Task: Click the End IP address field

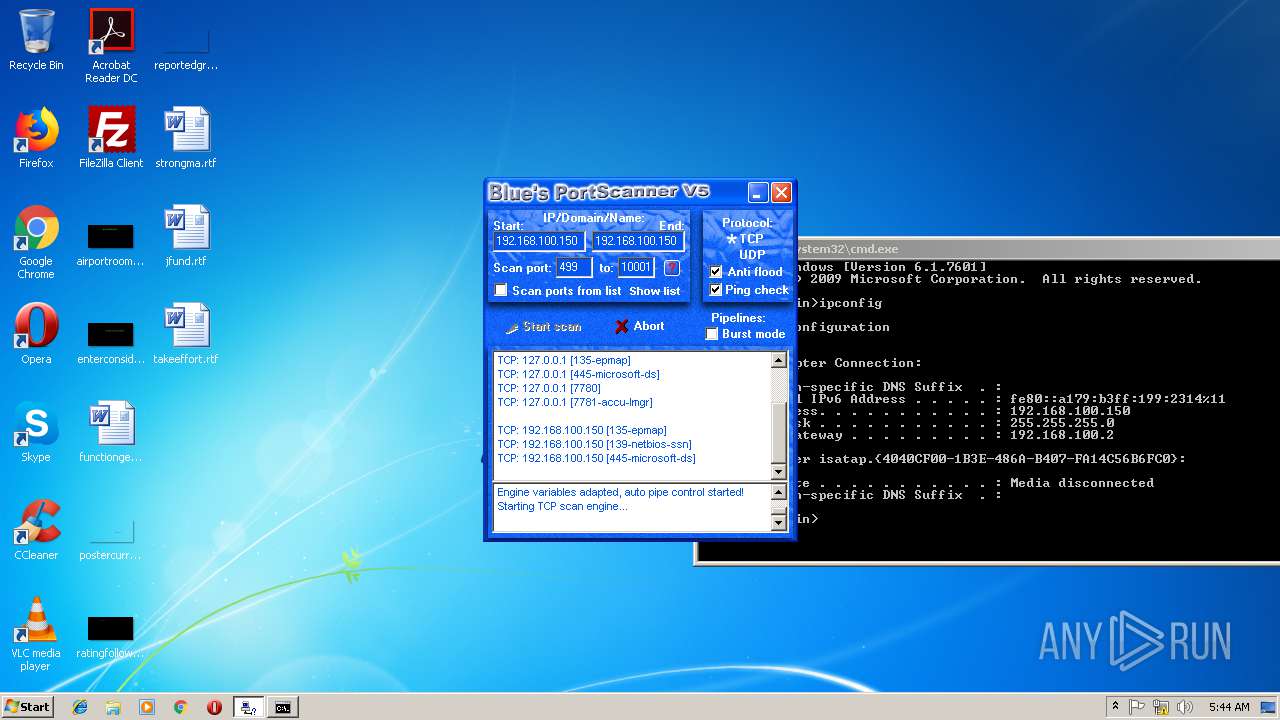Action: [637, 241]
